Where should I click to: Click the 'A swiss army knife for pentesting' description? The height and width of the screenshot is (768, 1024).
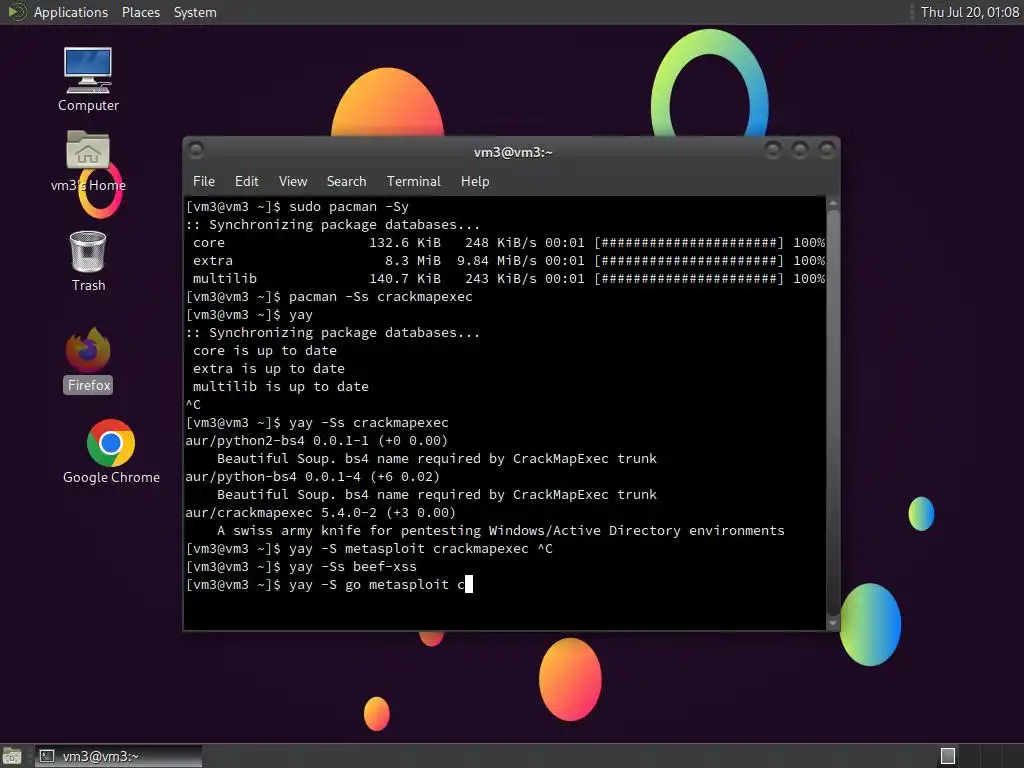click(x=500, y=531)
